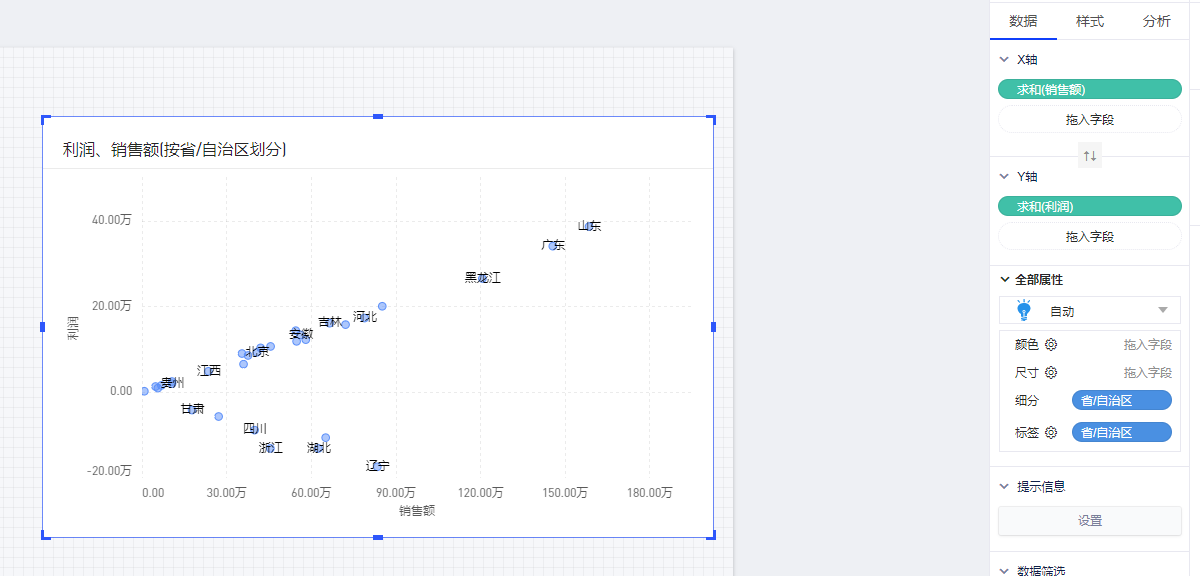Click the swap X and Y axes icon
The height and width of the screenshot is (576, 1200).
(1090, 156)
